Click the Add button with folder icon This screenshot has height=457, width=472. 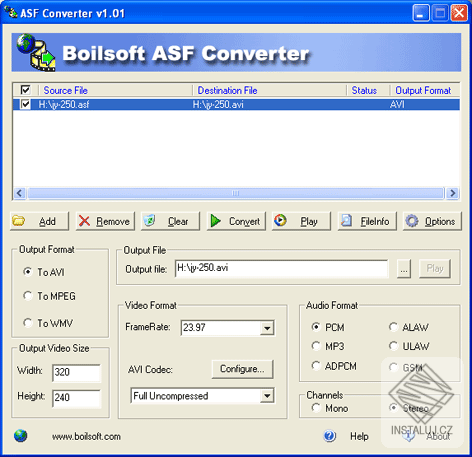[39, 221]
